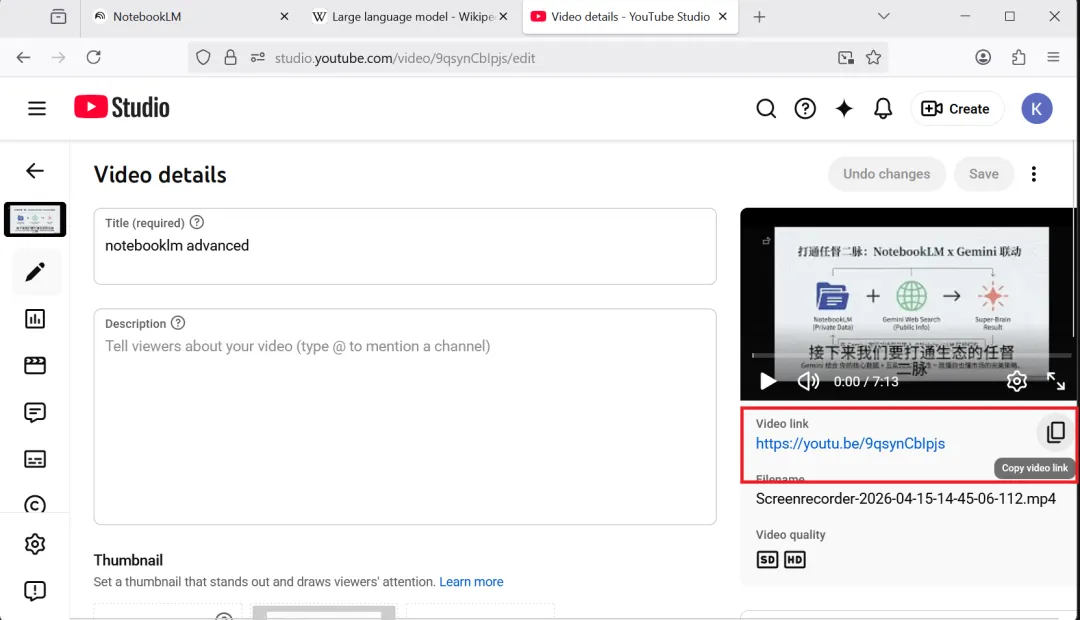Viewport: 1080px width, 620px height.
Task: Click the video thumbnail in sidebar
Action: (x=35, y=220)
